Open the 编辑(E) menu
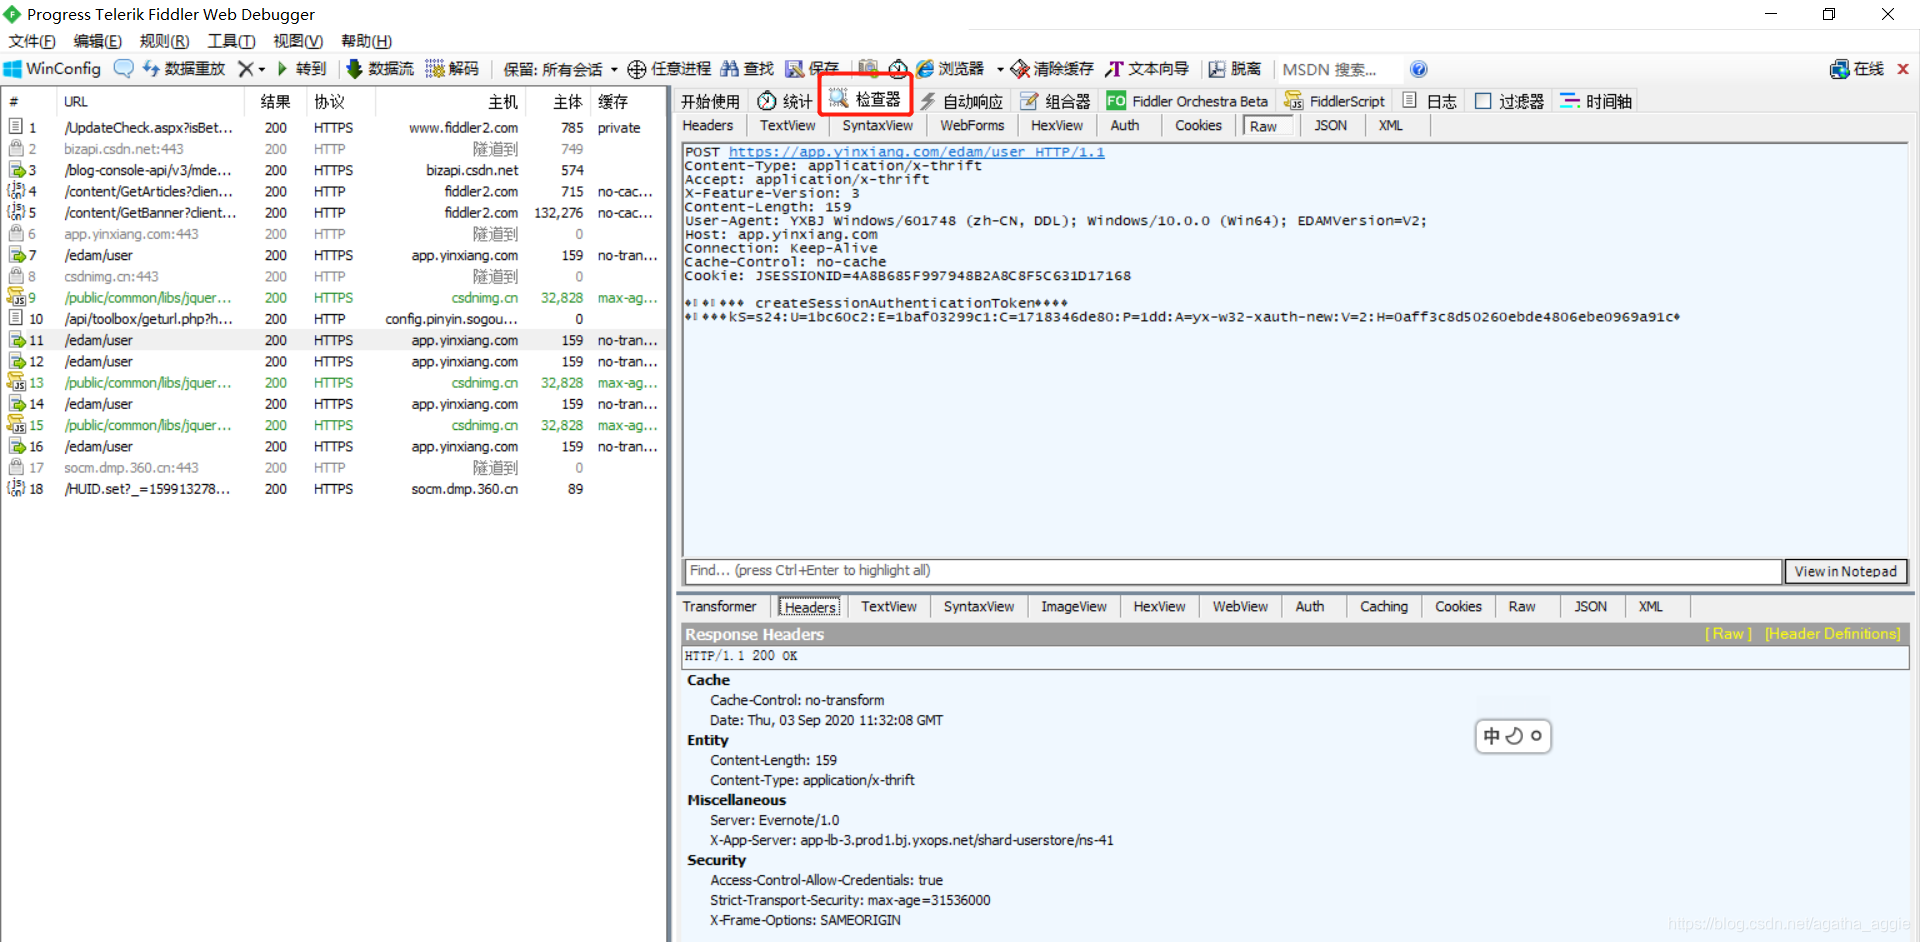 tap(97, 41)
